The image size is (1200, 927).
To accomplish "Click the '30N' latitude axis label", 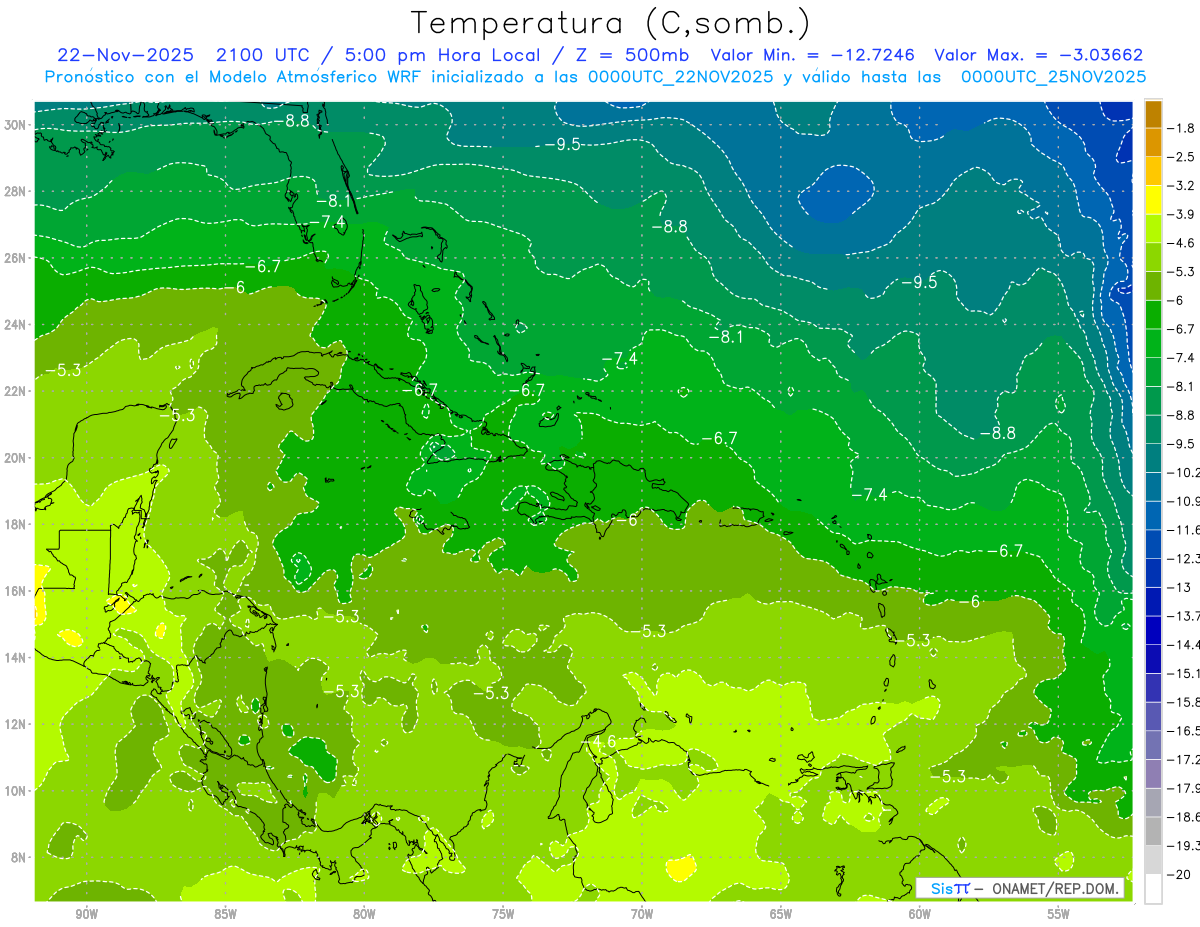I will (x=15, y=125).
